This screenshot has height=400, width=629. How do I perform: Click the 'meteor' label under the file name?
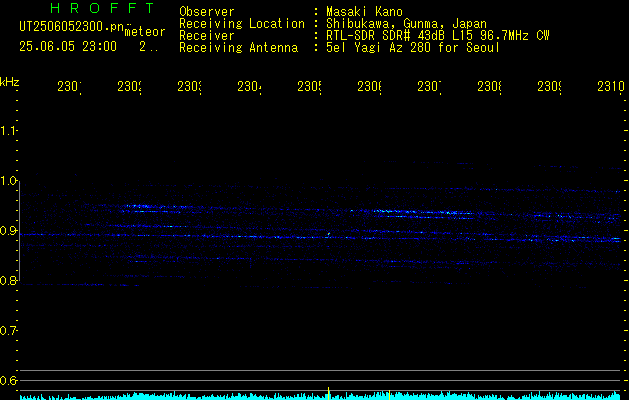click(145, 32)
